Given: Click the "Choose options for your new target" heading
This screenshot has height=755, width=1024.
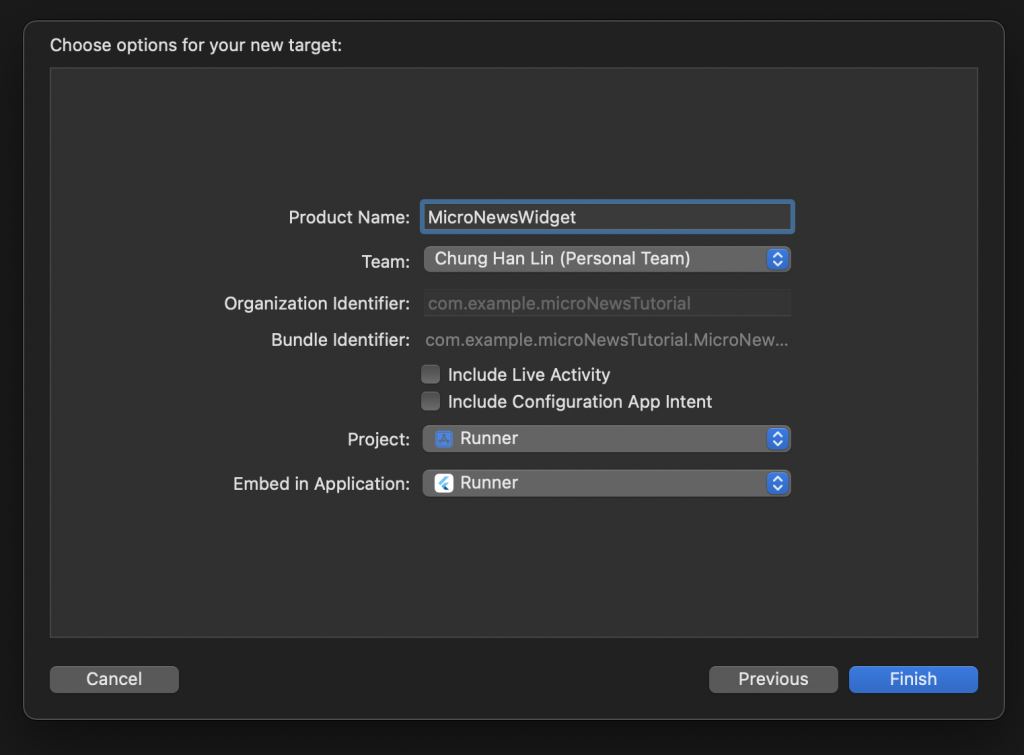Looking at the screenshot, I should coord(196,45).
